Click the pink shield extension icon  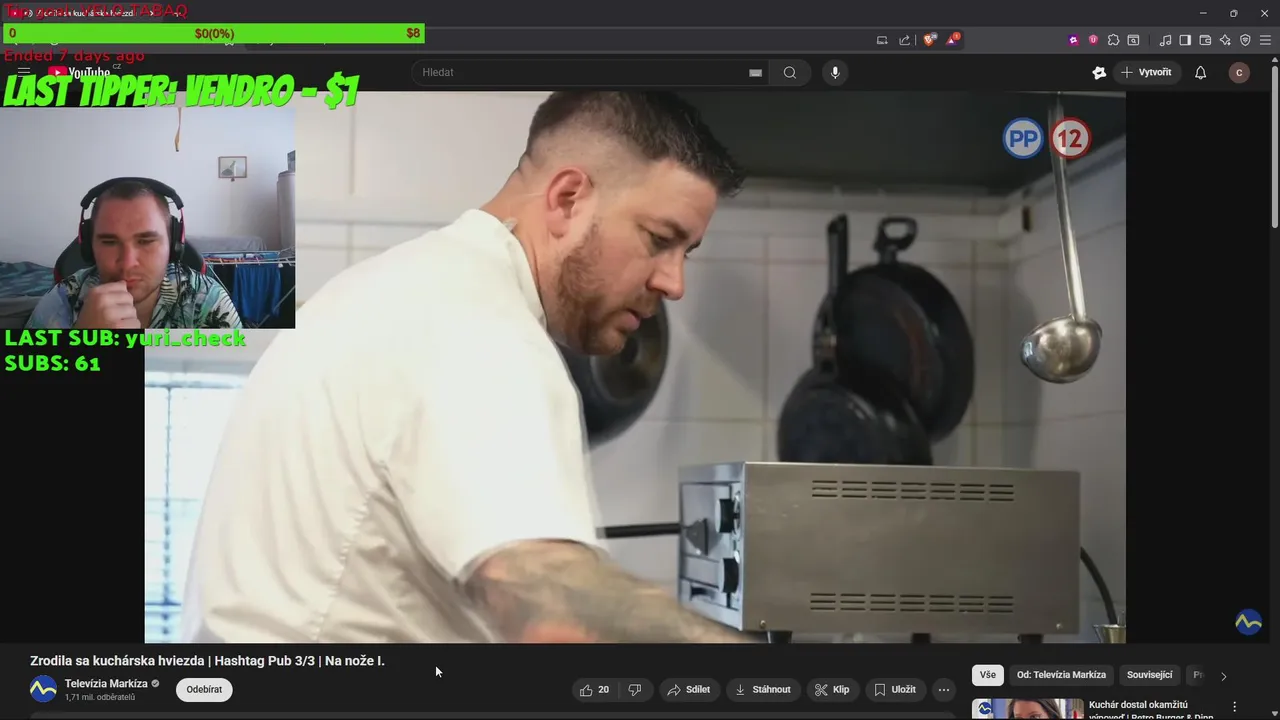[x=1093, y=40]
